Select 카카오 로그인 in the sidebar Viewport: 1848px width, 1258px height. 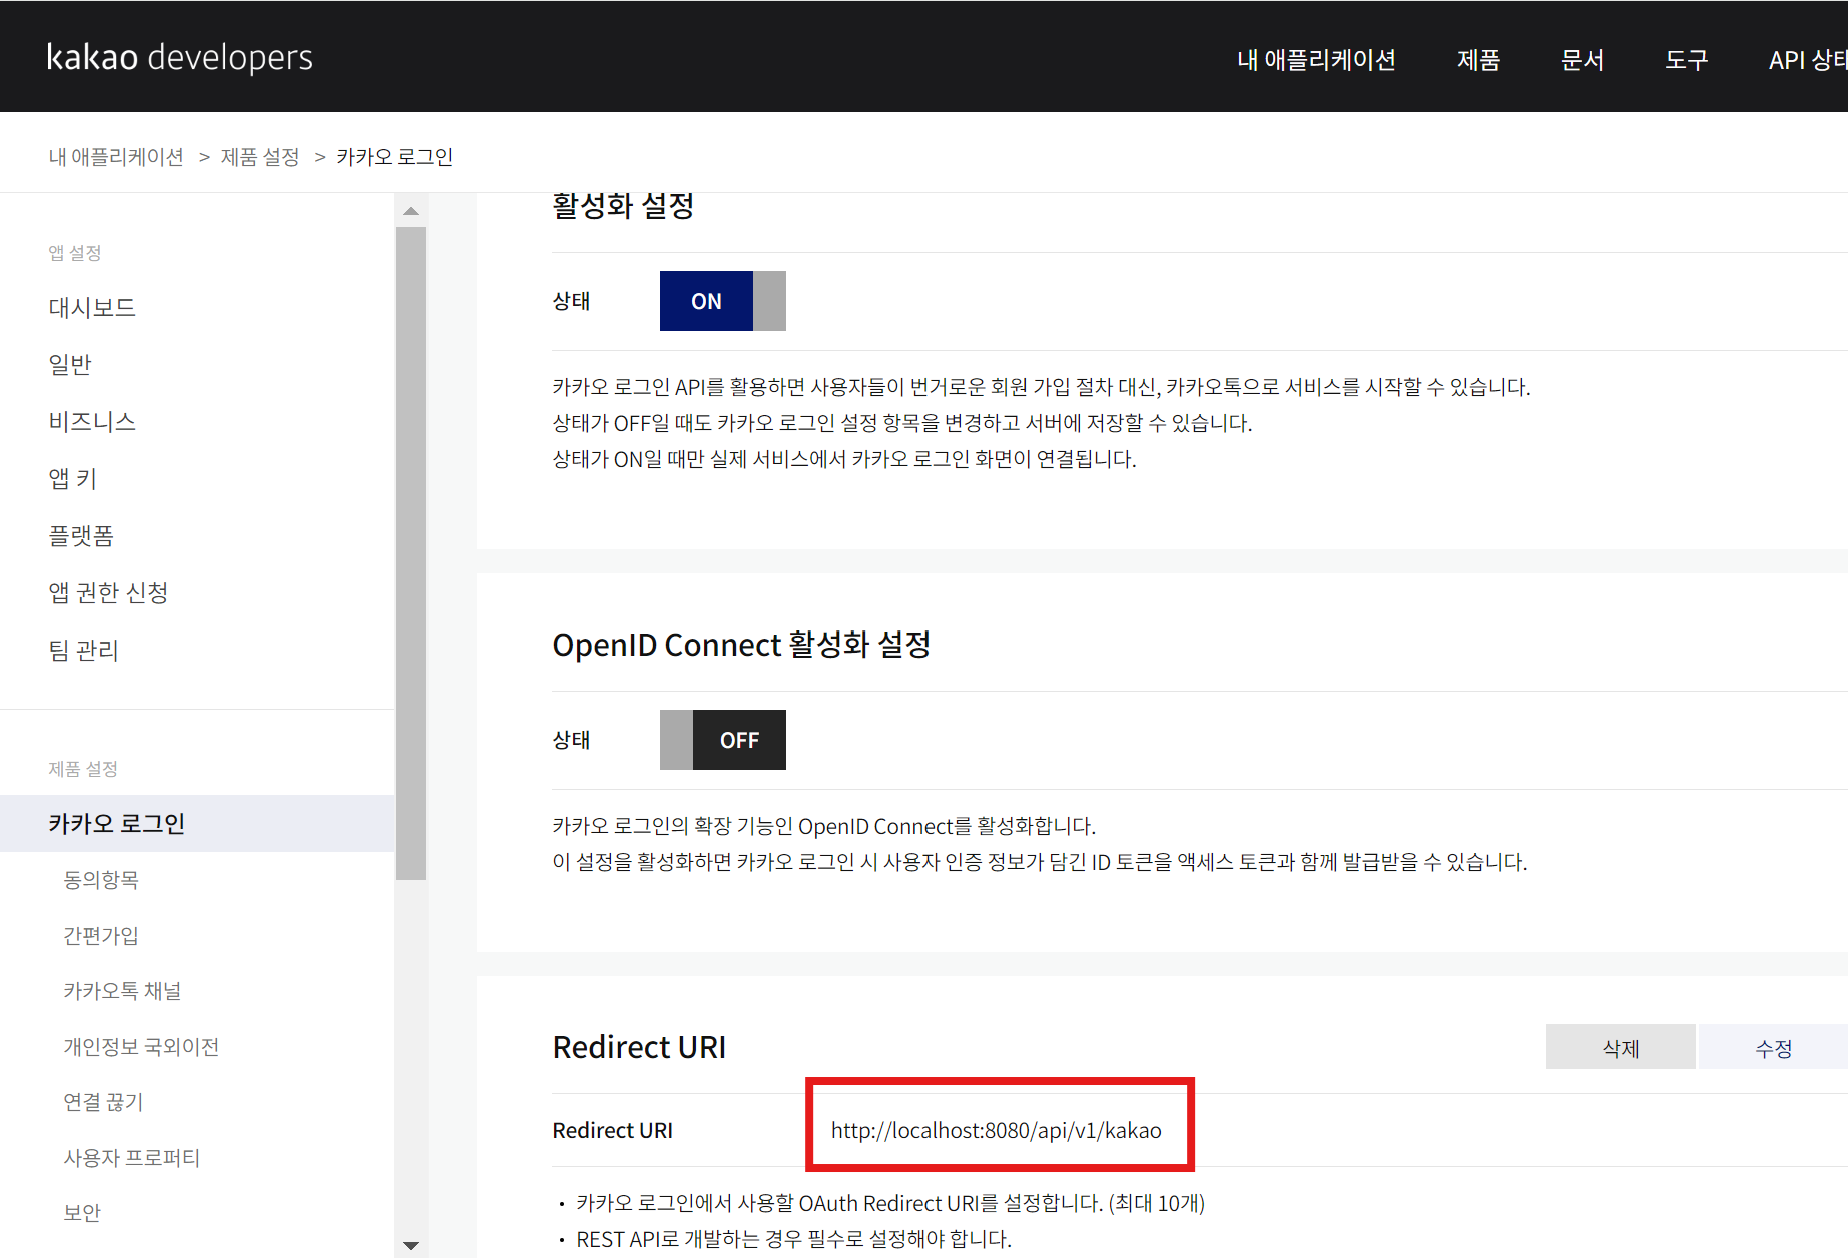point(197,823)
